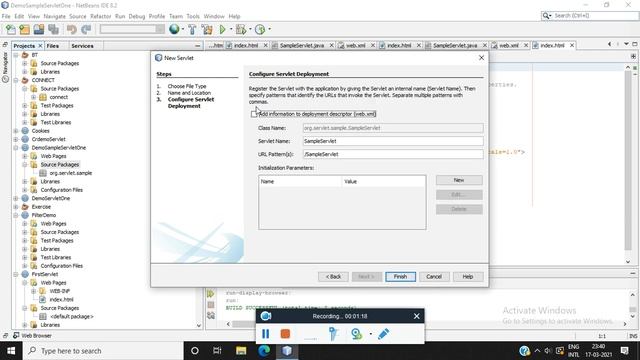
Task: Expand the CrdemoServlet project node
Action: click(16, 139)
